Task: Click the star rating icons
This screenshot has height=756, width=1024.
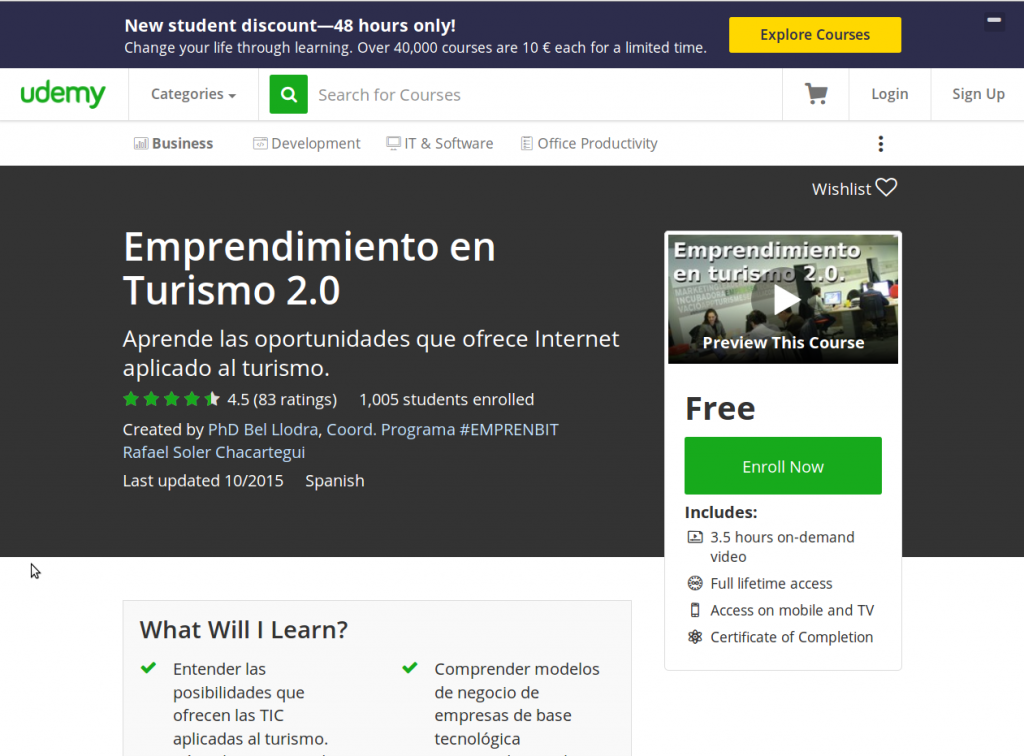Action: point(172,399)
